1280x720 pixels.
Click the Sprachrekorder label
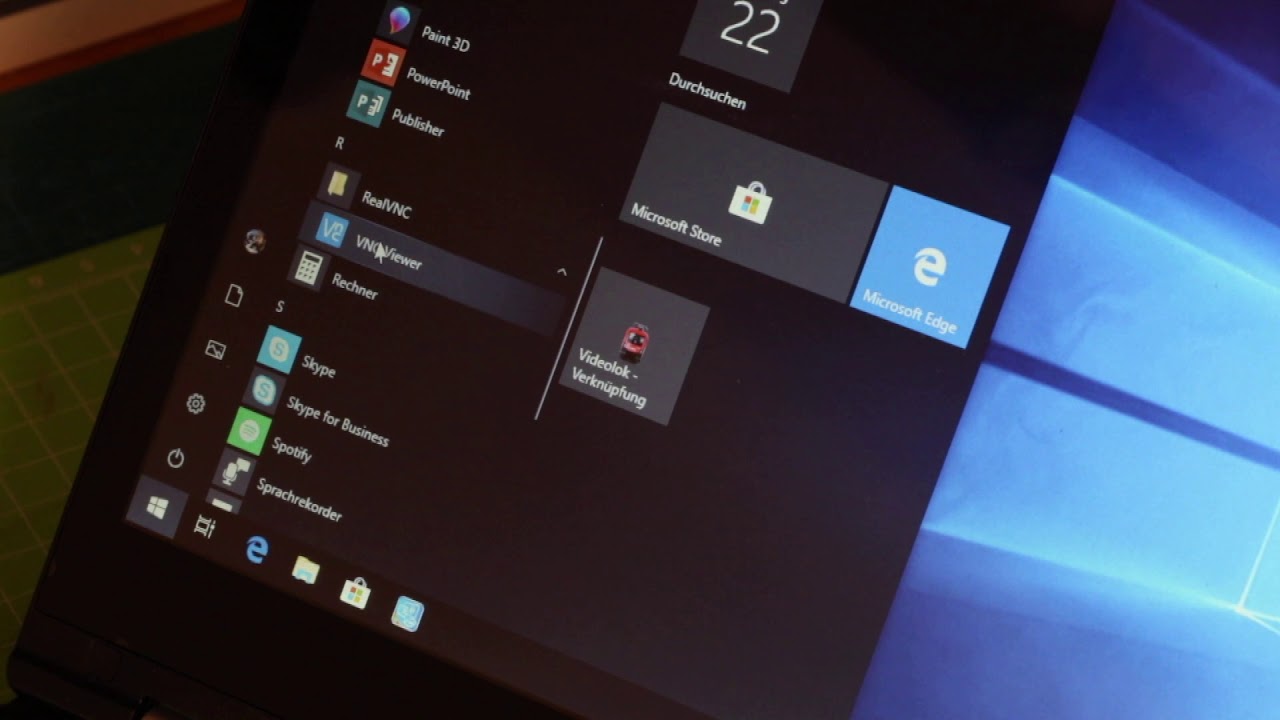click(x=299, y=500)
